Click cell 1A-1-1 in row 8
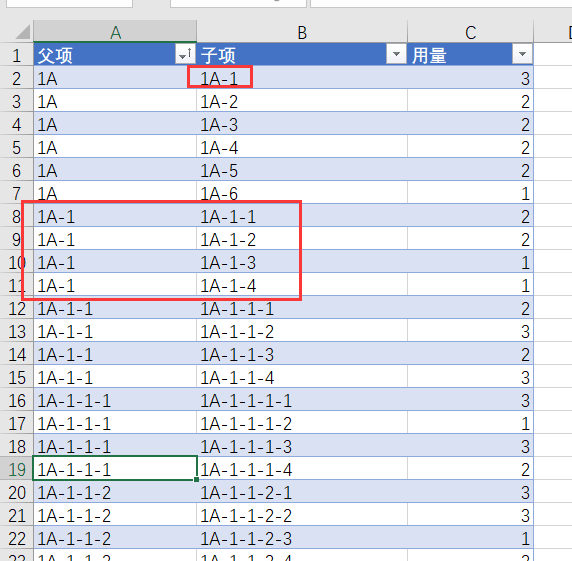The width and height of the screenshot is (572, 561). [302, 216]
